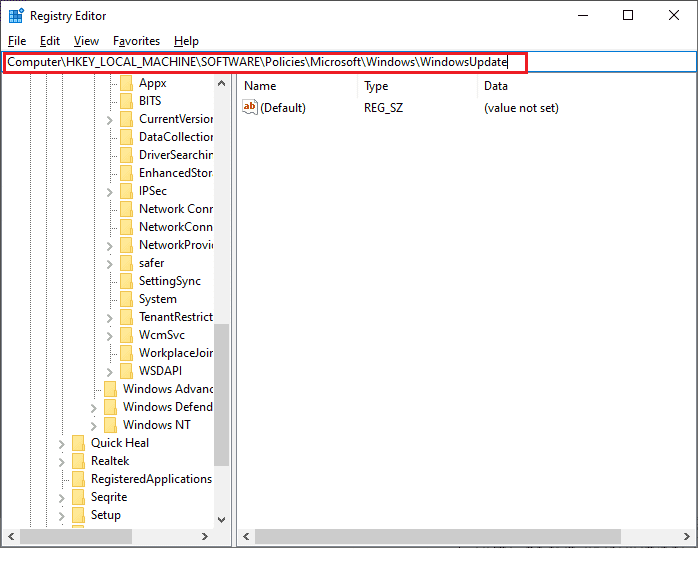Open the Help menu
Screen dimensions: 698x571
click(186, 41)
